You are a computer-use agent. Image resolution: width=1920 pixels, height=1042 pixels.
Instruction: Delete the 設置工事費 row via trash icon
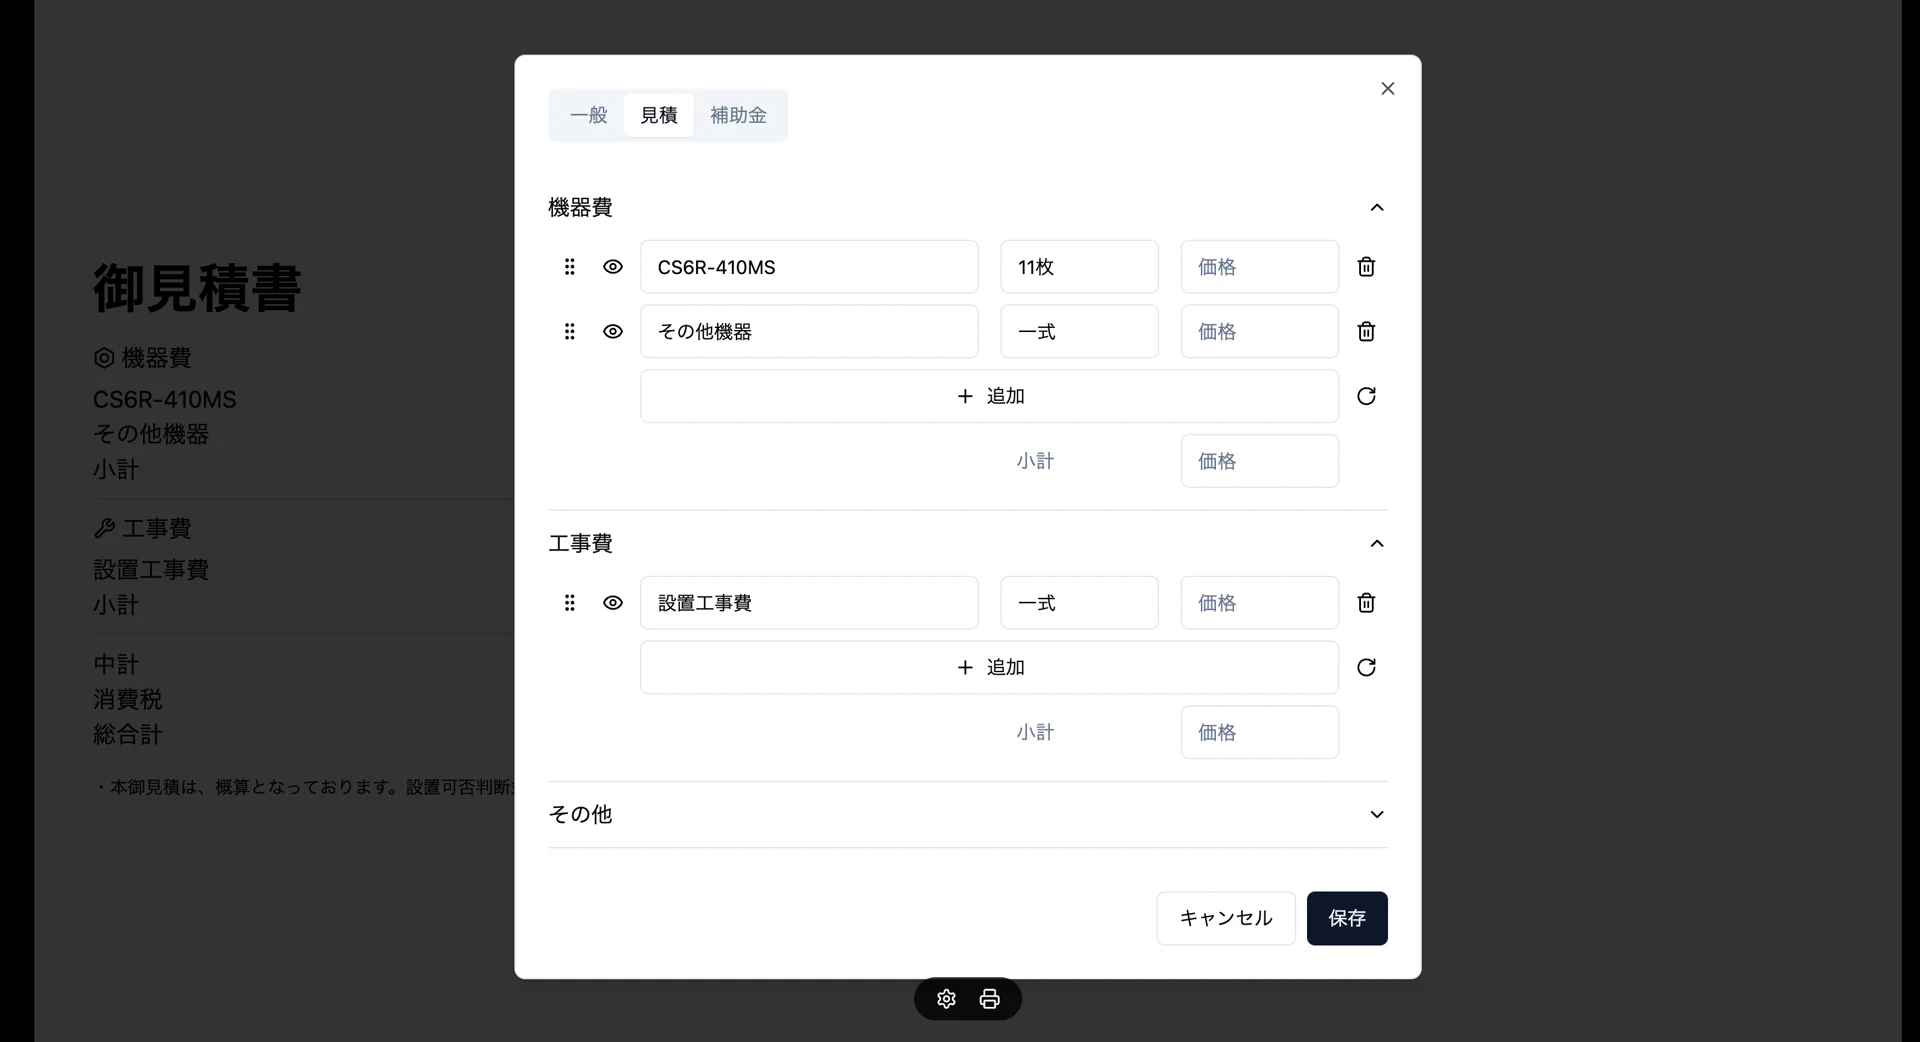1366,603
